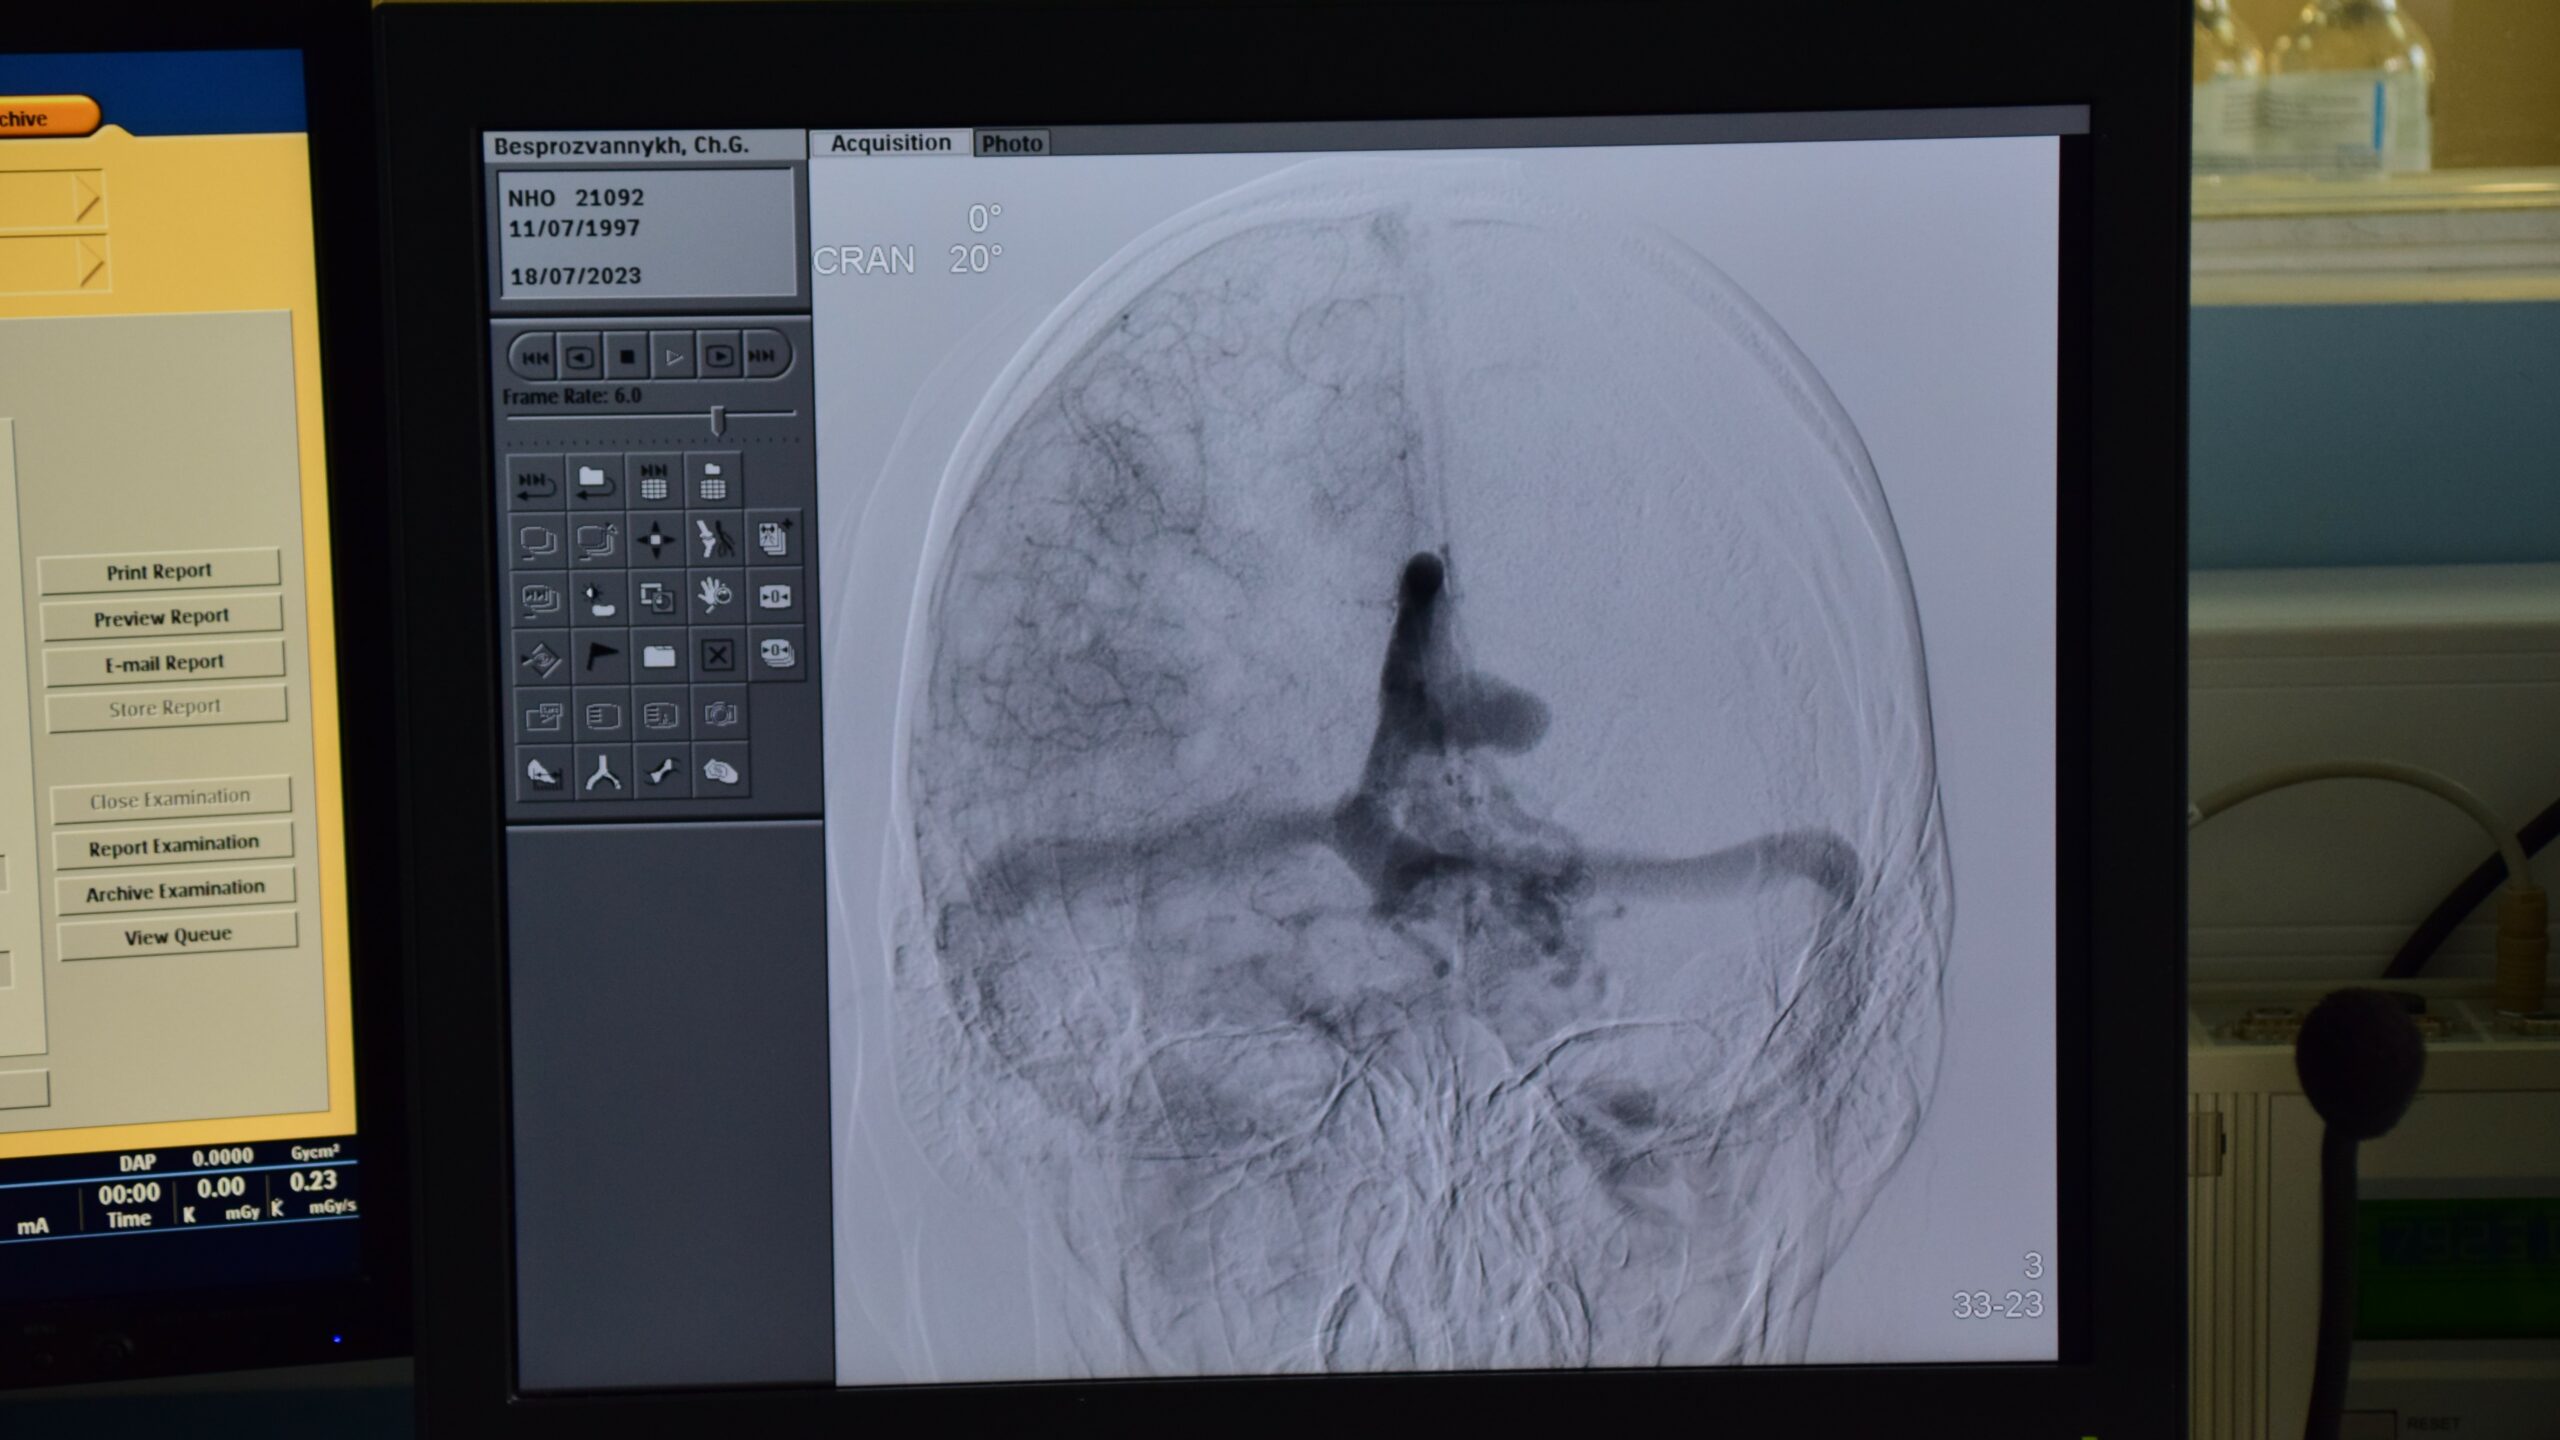Viewport: 2560px width, 1440px height.
Task: Click the monitor with run frames icon
Action: click(541, 600)
